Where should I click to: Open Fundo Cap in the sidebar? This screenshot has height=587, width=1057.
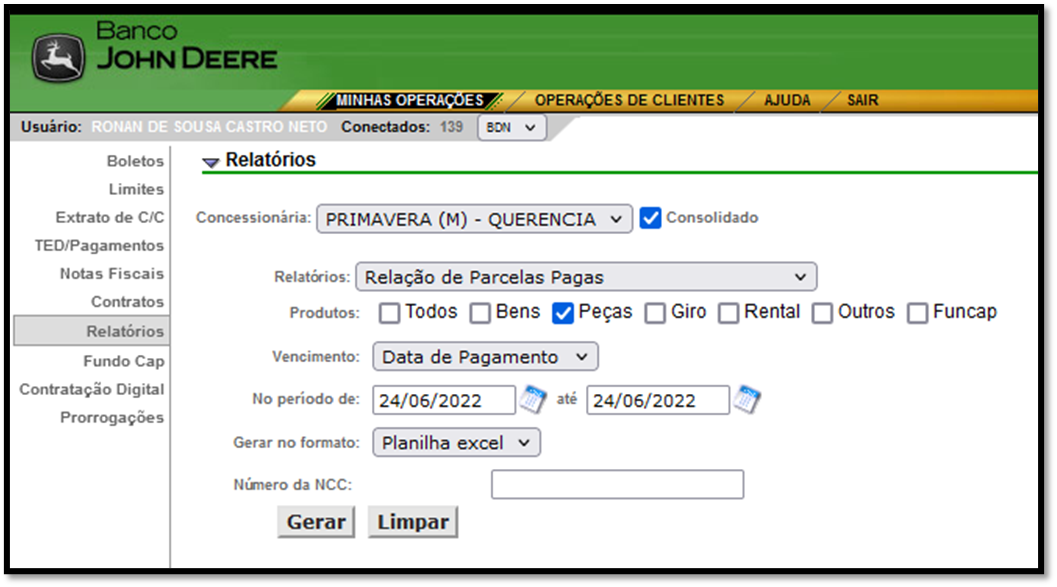tap(124, 361)
